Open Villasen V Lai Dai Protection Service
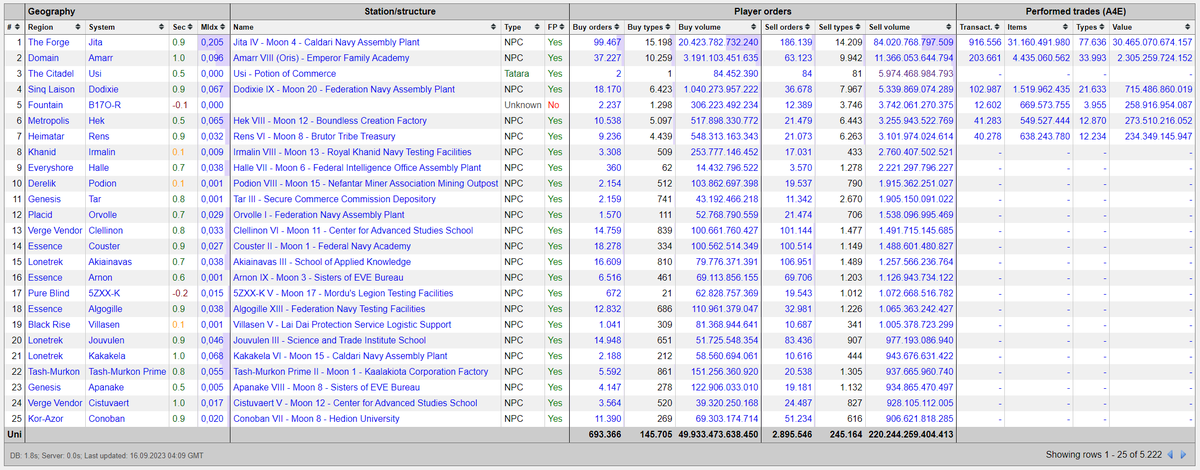 [341, 325]
